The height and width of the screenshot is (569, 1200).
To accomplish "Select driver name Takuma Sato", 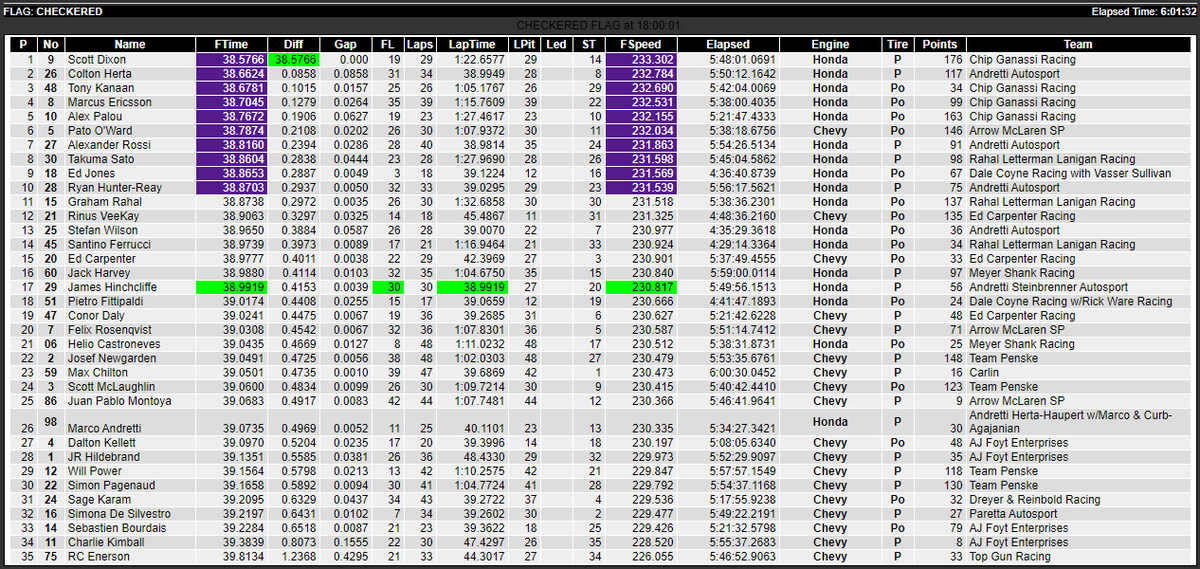I will pyautogui.click(x=98, y=159).
